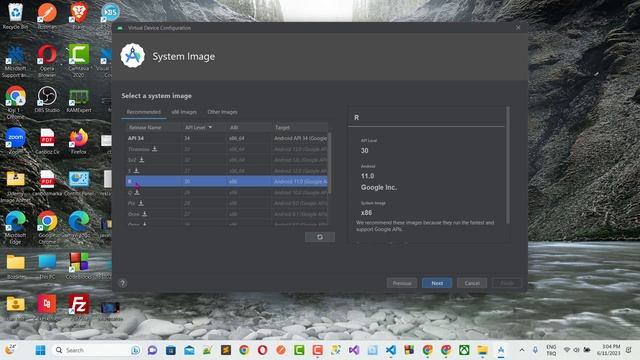The width and height of the screenshot is (640, 360).
Task: Click the ABI column header
Action: click(x=249, y=127)
